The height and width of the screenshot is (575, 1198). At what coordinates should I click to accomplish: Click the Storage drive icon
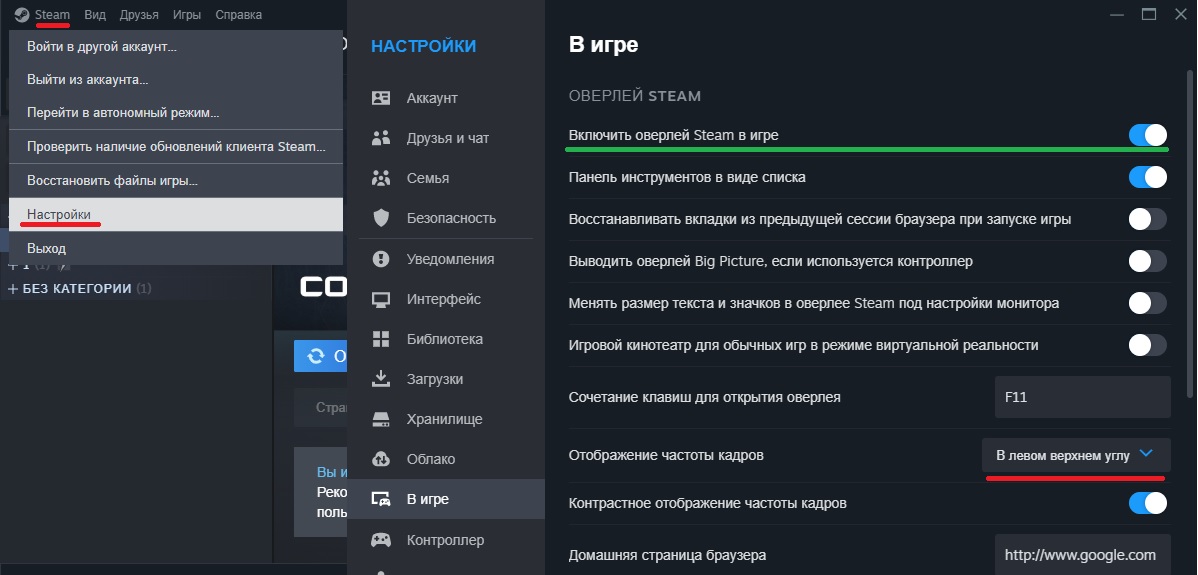click(x=380, y=419)
